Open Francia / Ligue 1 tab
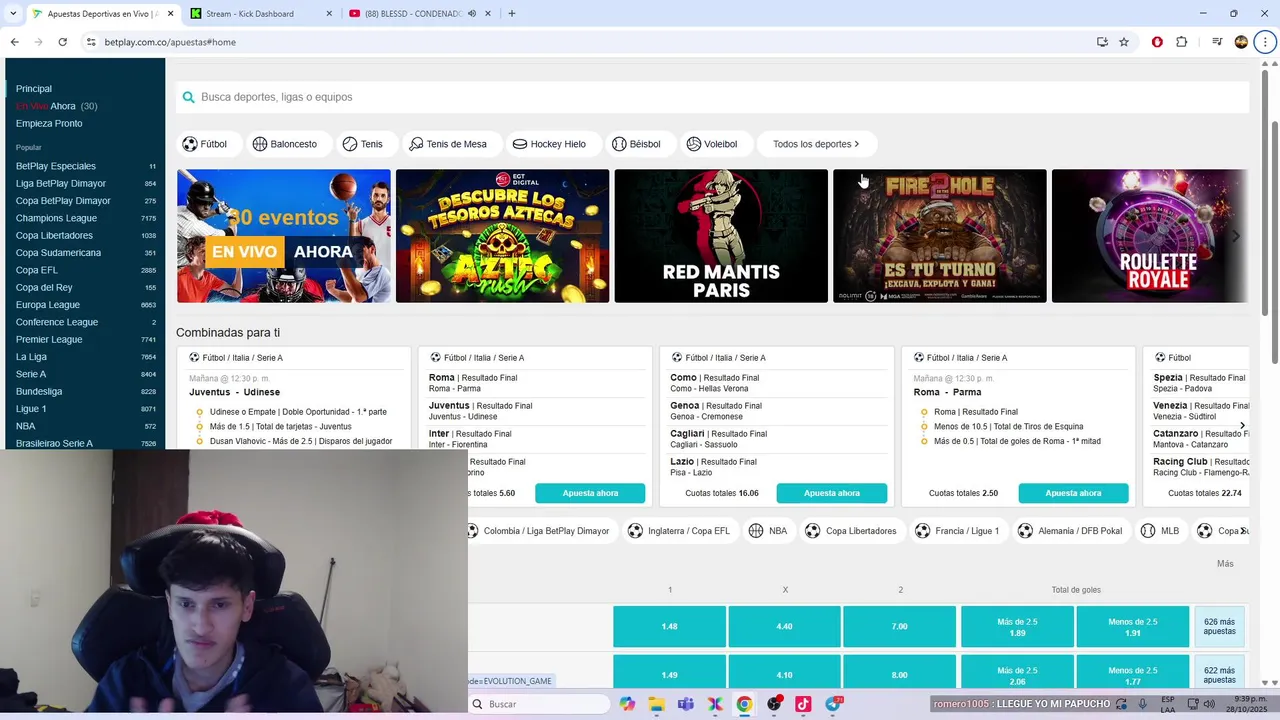 point(958,531)
